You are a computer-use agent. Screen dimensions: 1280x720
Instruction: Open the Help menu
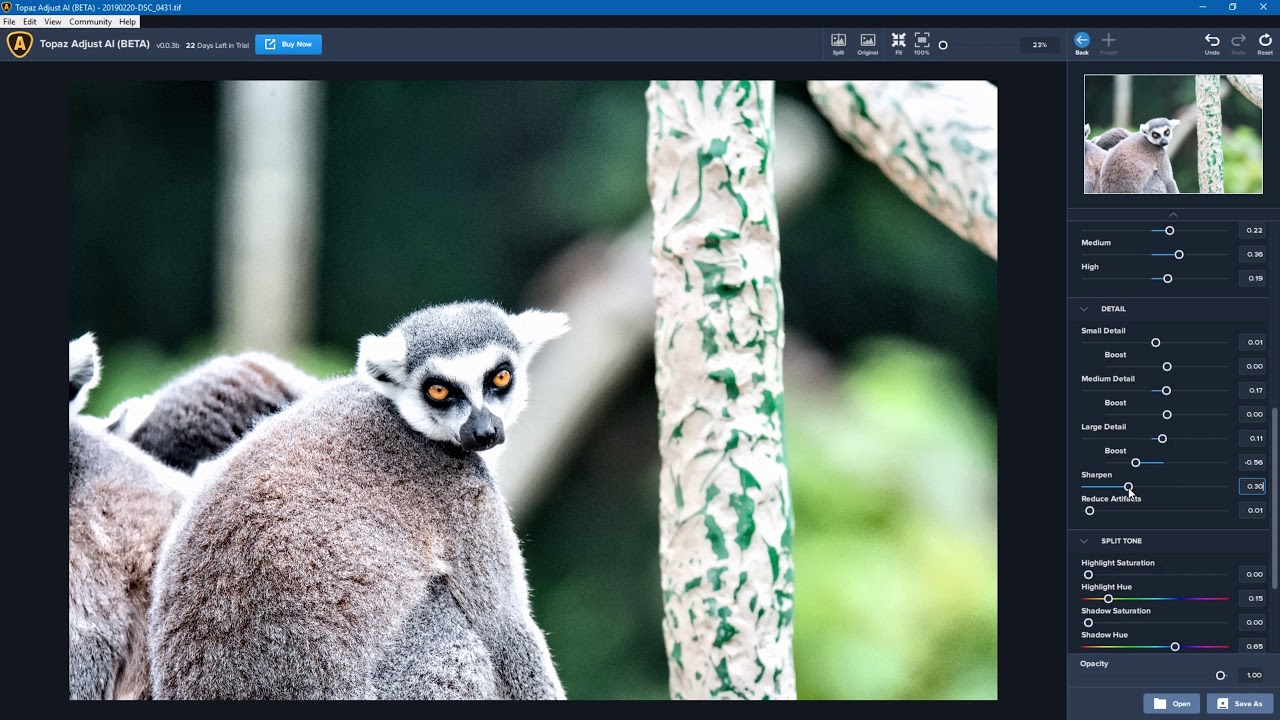coord(127,22)
